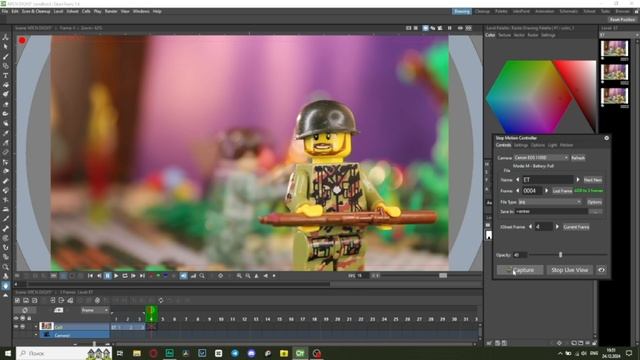Image resolution: width=640 pixels, height=360 pixels.
Task: Switch to the Drawing room tab
Action: point(462,11)
